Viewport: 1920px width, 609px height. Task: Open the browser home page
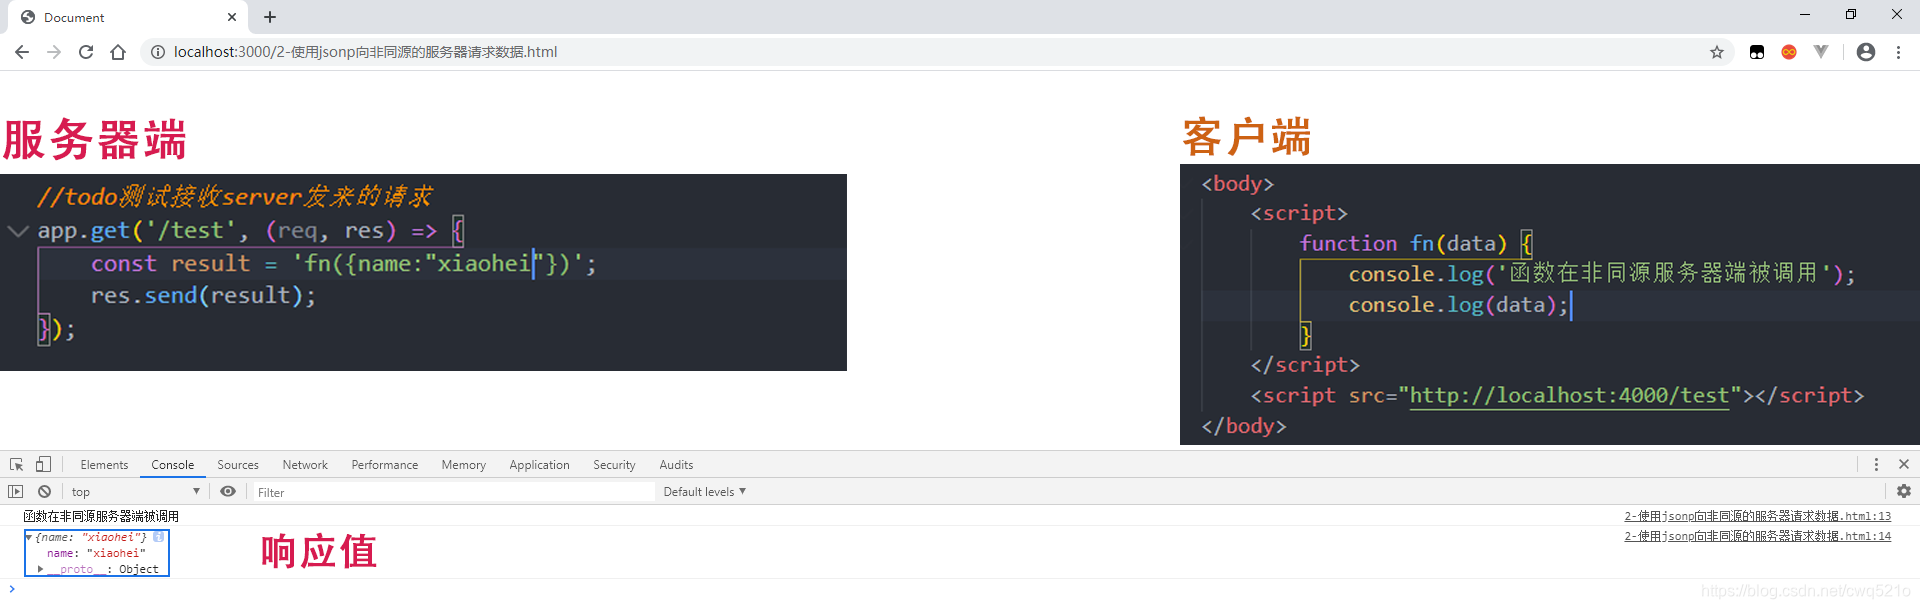(x=118, y=52)
